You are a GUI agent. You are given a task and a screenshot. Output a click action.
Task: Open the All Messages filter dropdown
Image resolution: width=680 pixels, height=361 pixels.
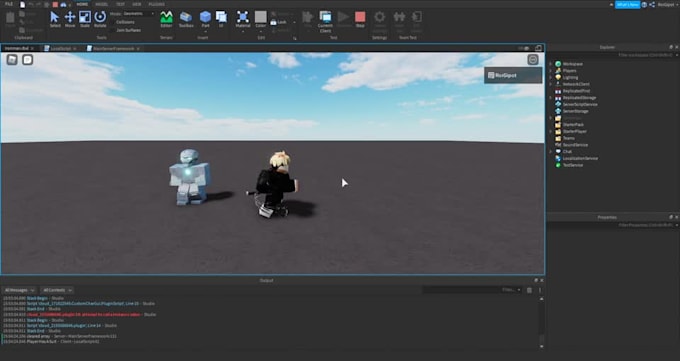click(x=19, y=290)
